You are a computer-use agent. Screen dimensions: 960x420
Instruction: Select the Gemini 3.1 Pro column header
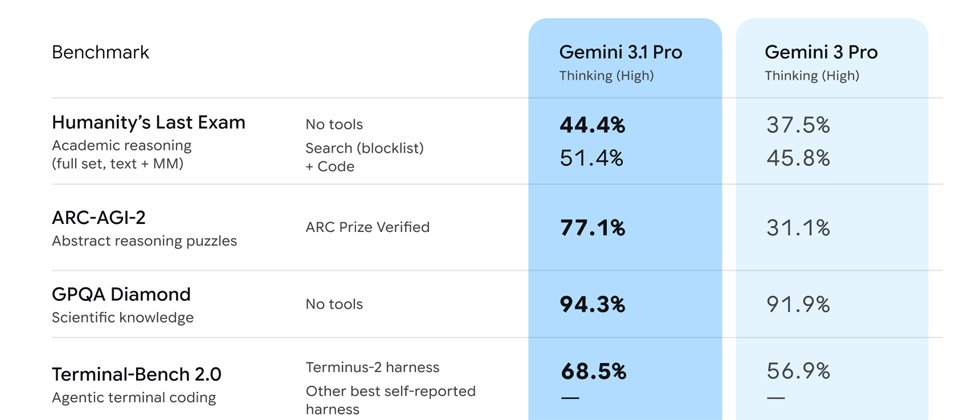pos(620,52)
